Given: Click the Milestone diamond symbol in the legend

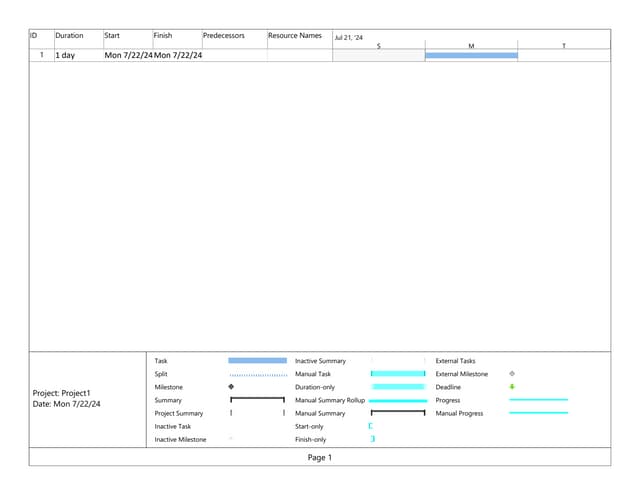Looking at the screenshot, I should point(231,386).
